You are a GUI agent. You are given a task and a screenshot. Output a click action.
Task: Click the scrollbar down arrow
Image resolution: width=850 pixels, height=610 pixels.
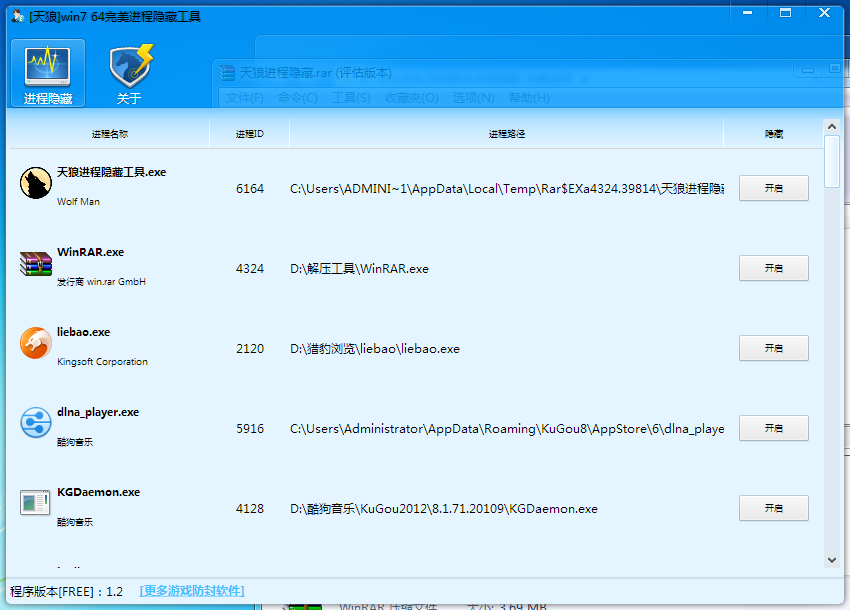point(832,560)
